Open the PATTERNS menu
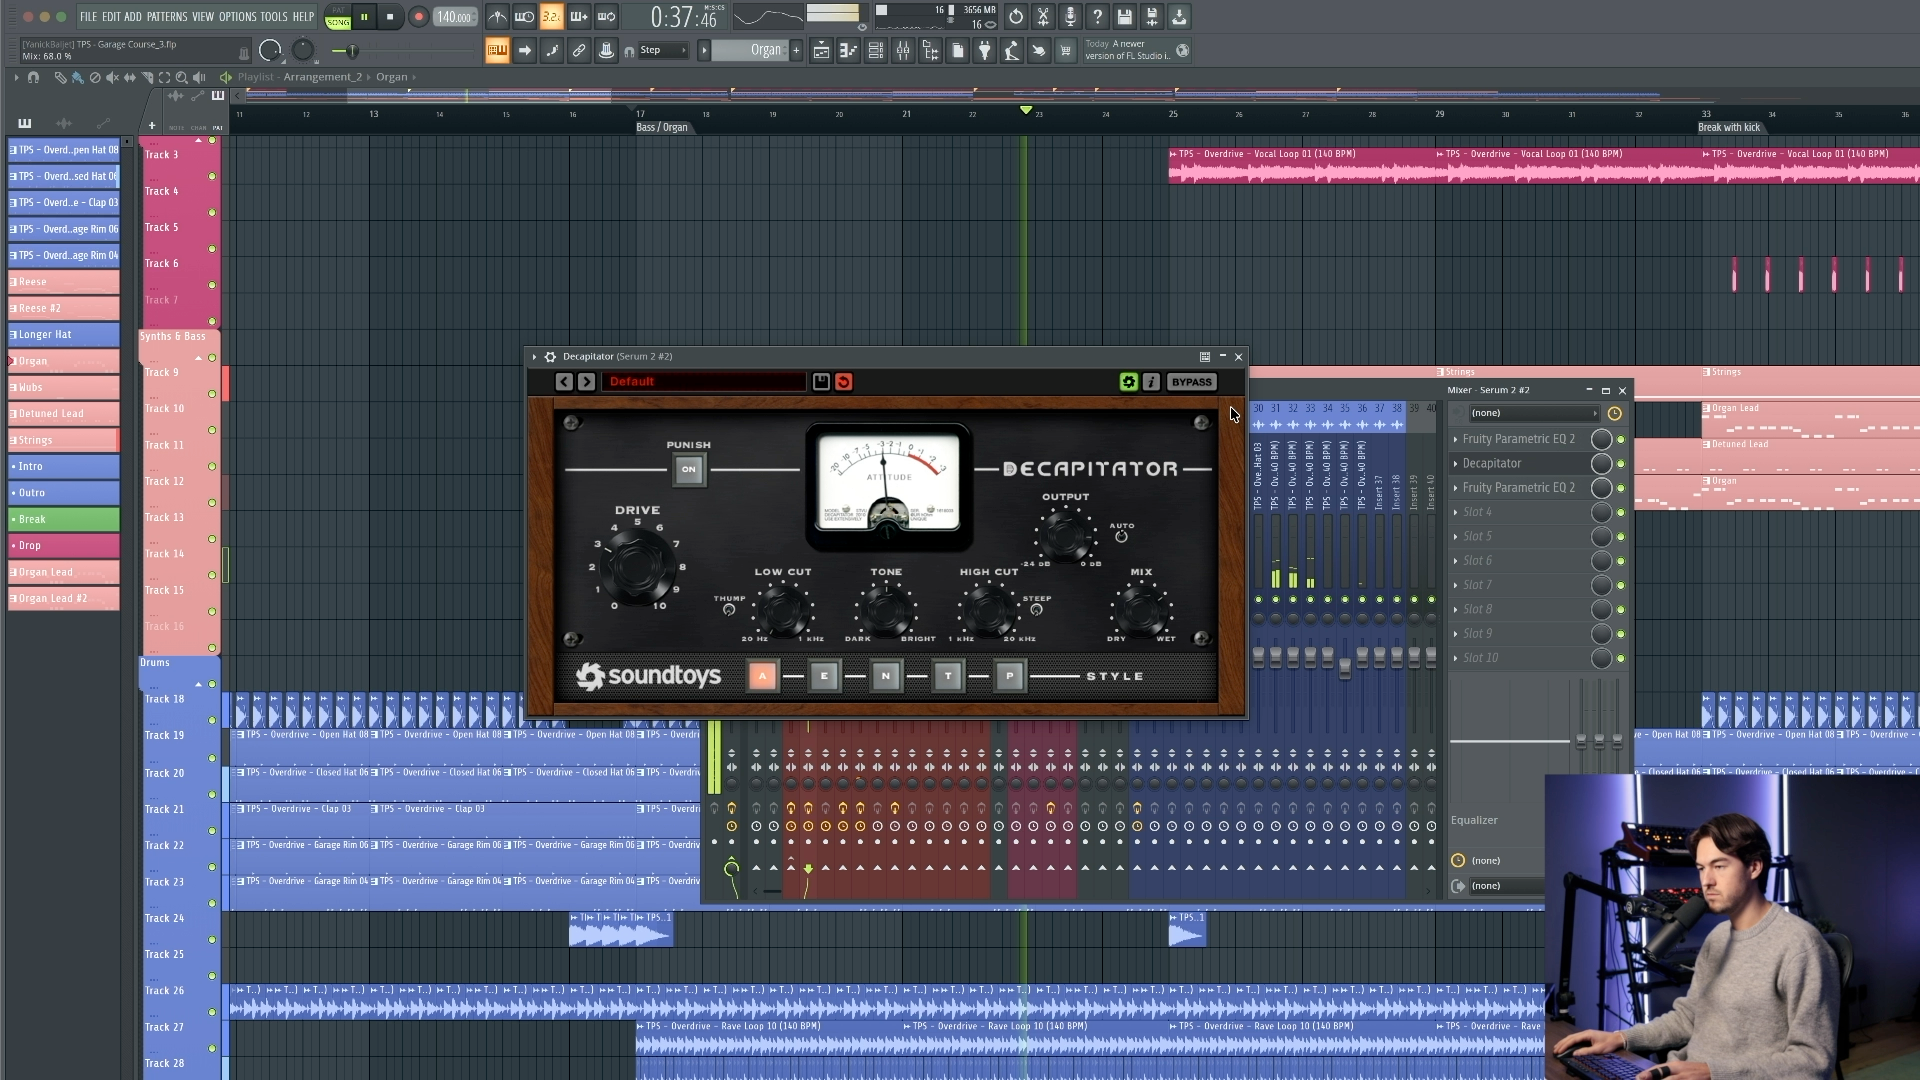The width and height of the screenshot is (1920, 1080). point(169,17)
